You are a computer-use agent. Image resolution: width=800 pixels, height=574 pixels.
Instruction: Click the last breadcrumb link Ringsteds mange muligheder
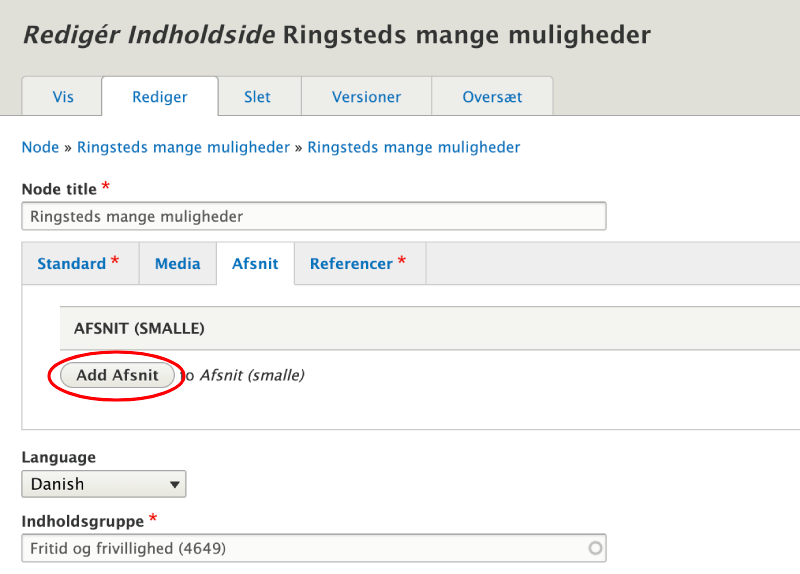413,147
